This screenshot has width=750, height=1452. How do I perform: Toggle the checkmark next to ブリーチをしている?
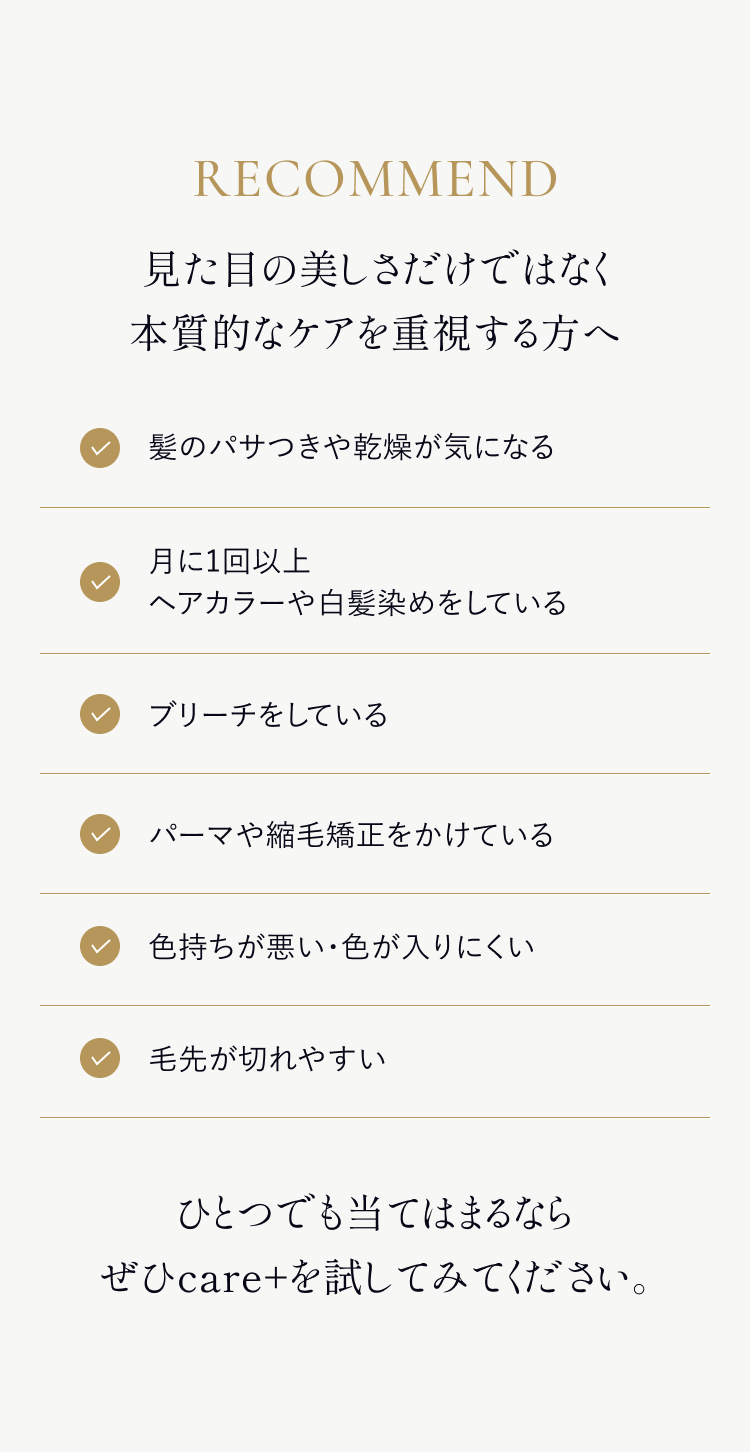[100, 714]
